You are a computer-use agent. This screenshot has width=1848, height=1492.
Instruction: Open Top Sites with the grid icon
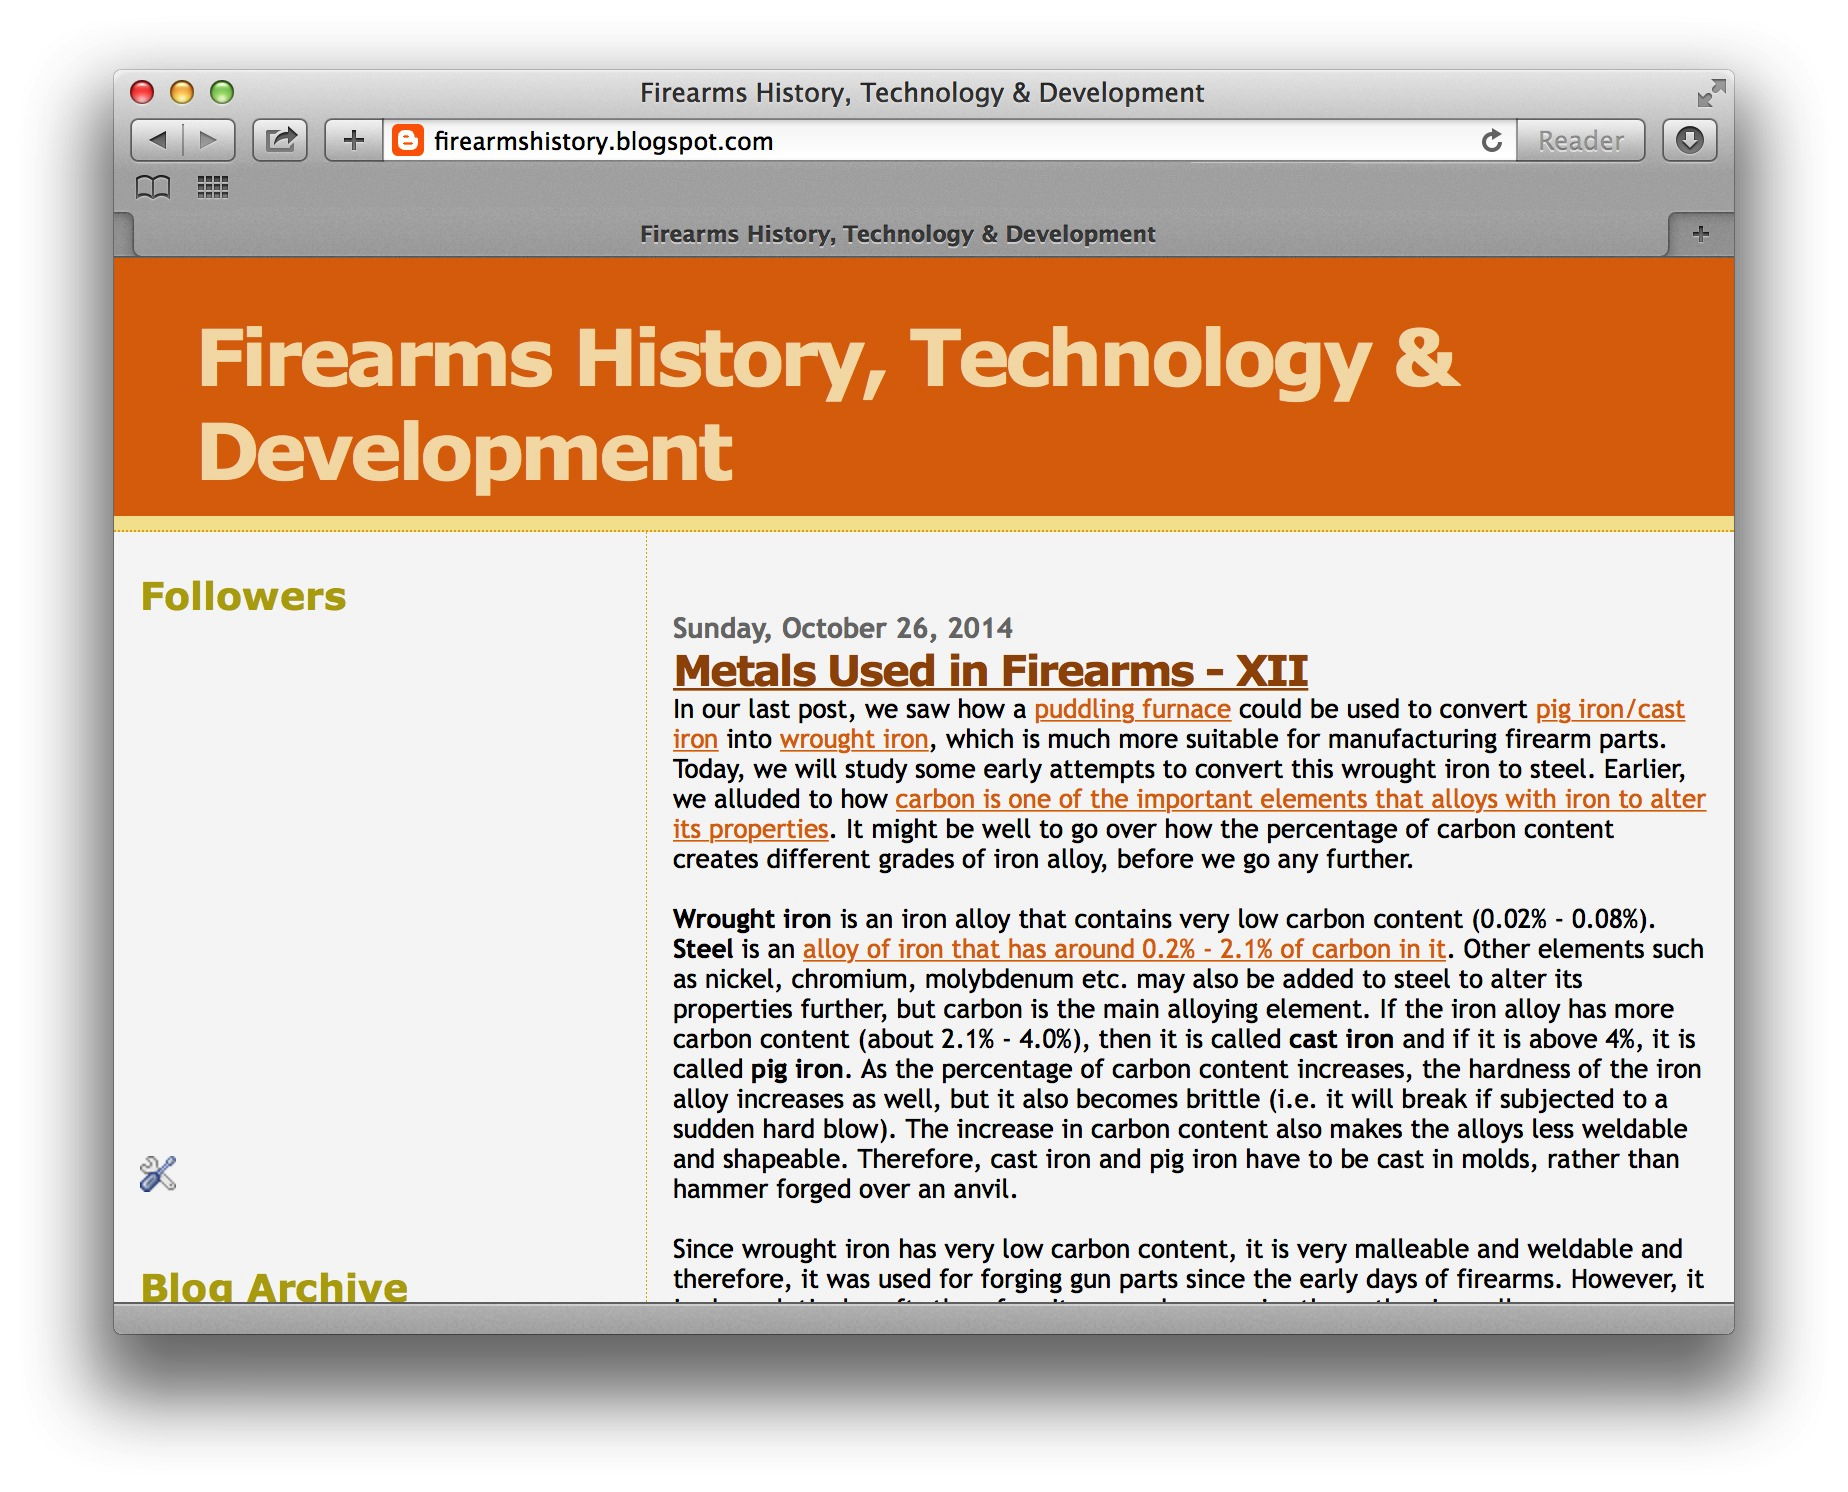tap(213, 187)
